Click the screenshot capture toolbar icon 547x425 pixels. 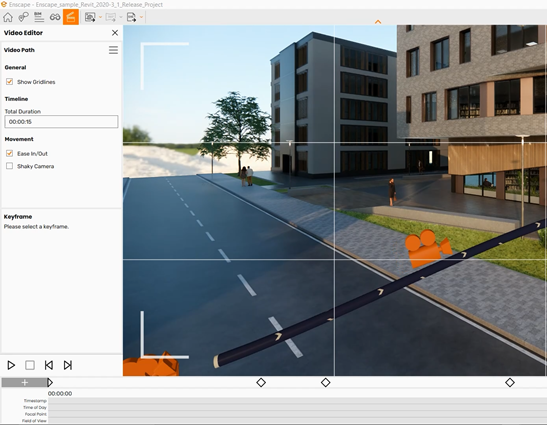[x=90, y=17]
